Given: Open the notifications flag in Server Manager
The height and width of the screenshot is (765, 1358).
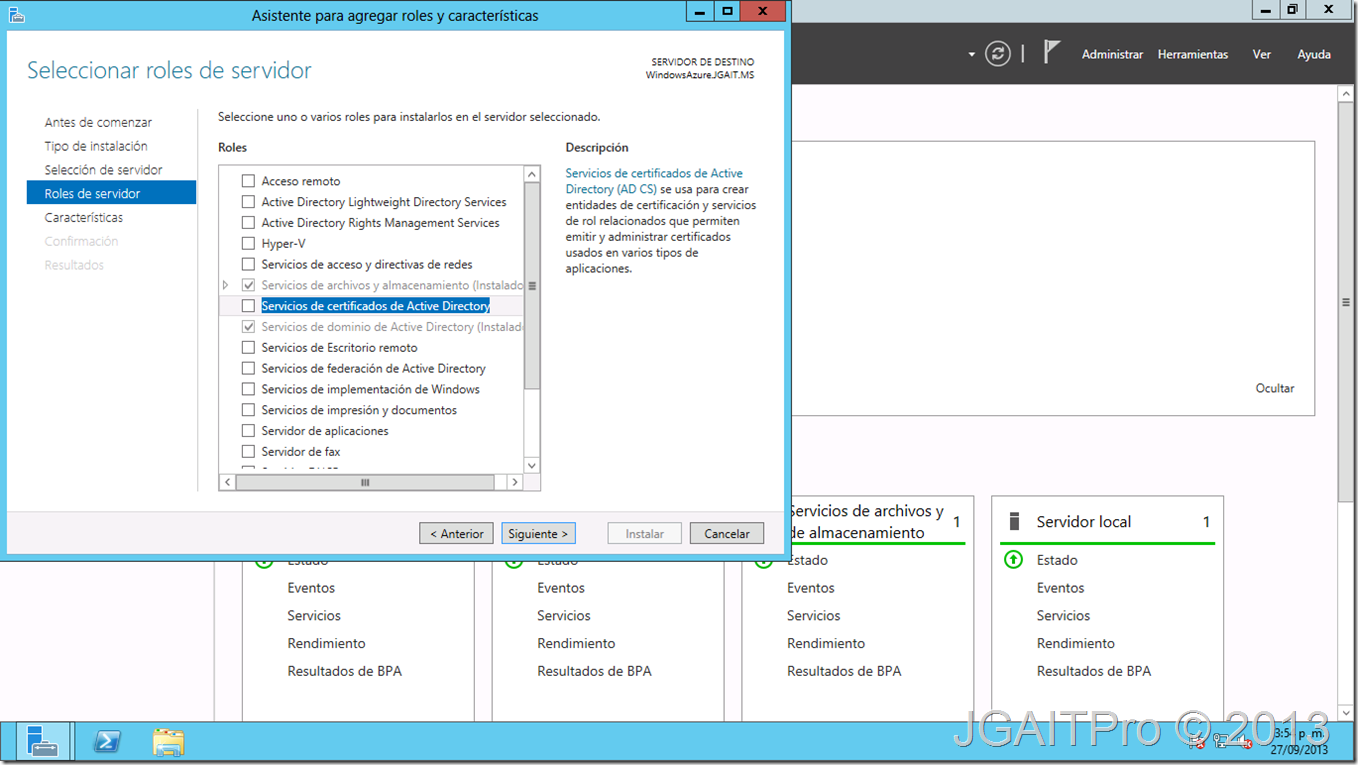Looking at the screenshot, I should [x=1051, y=52].
